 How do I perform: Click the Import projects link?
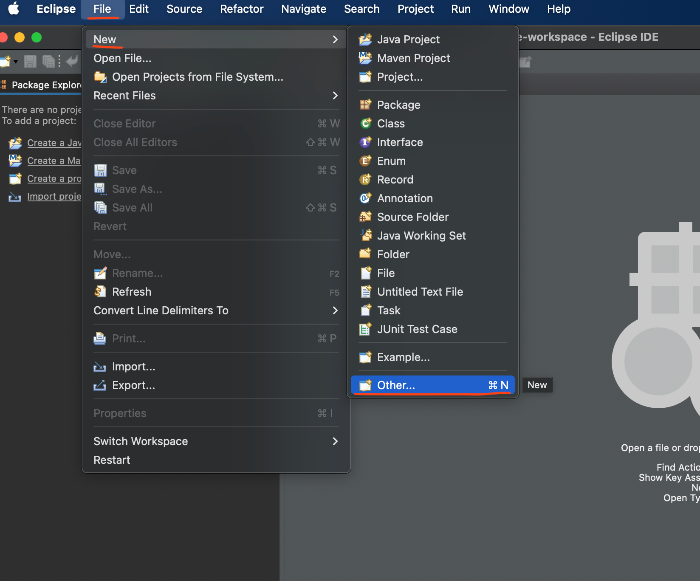[54, 196]
